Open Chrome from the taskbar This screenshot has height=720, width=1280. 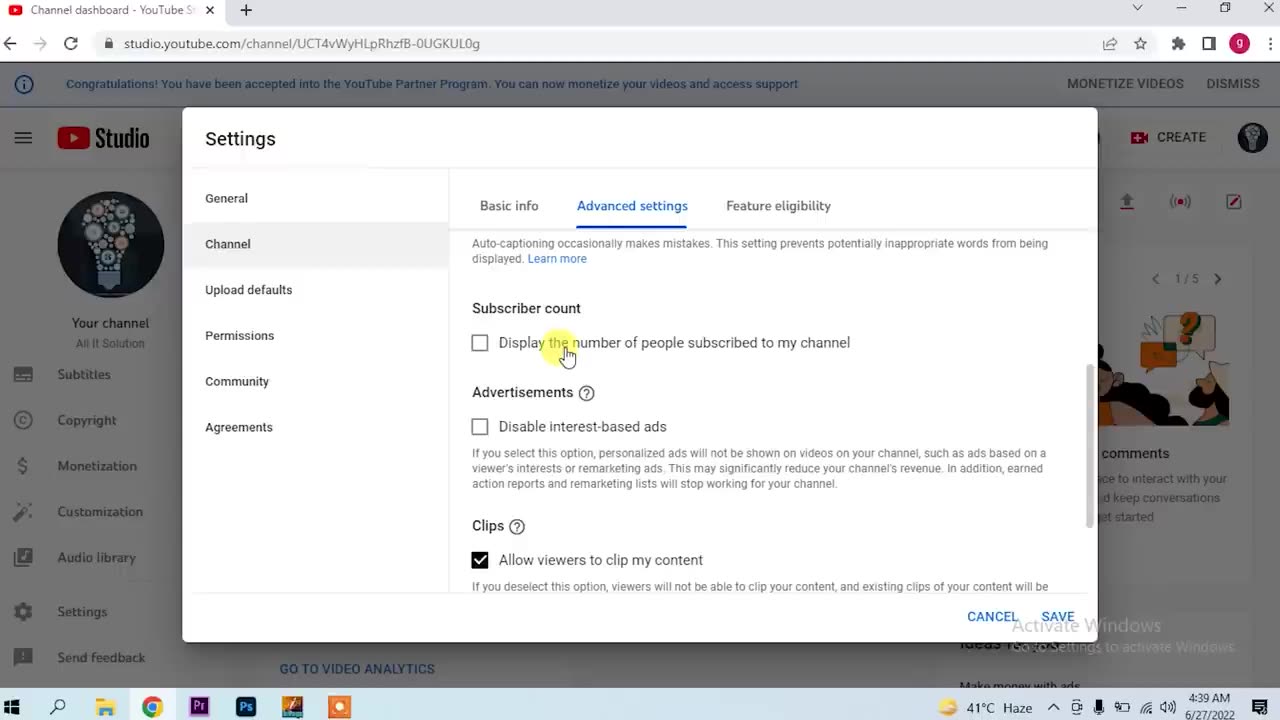tap(152, 707)
